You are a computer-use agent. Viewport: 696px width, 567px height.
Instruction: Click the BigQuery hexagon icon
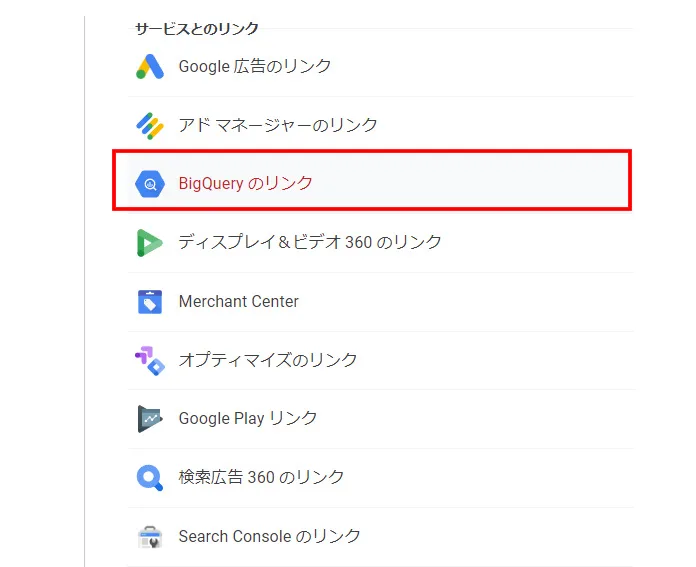[x=149, y=184]
